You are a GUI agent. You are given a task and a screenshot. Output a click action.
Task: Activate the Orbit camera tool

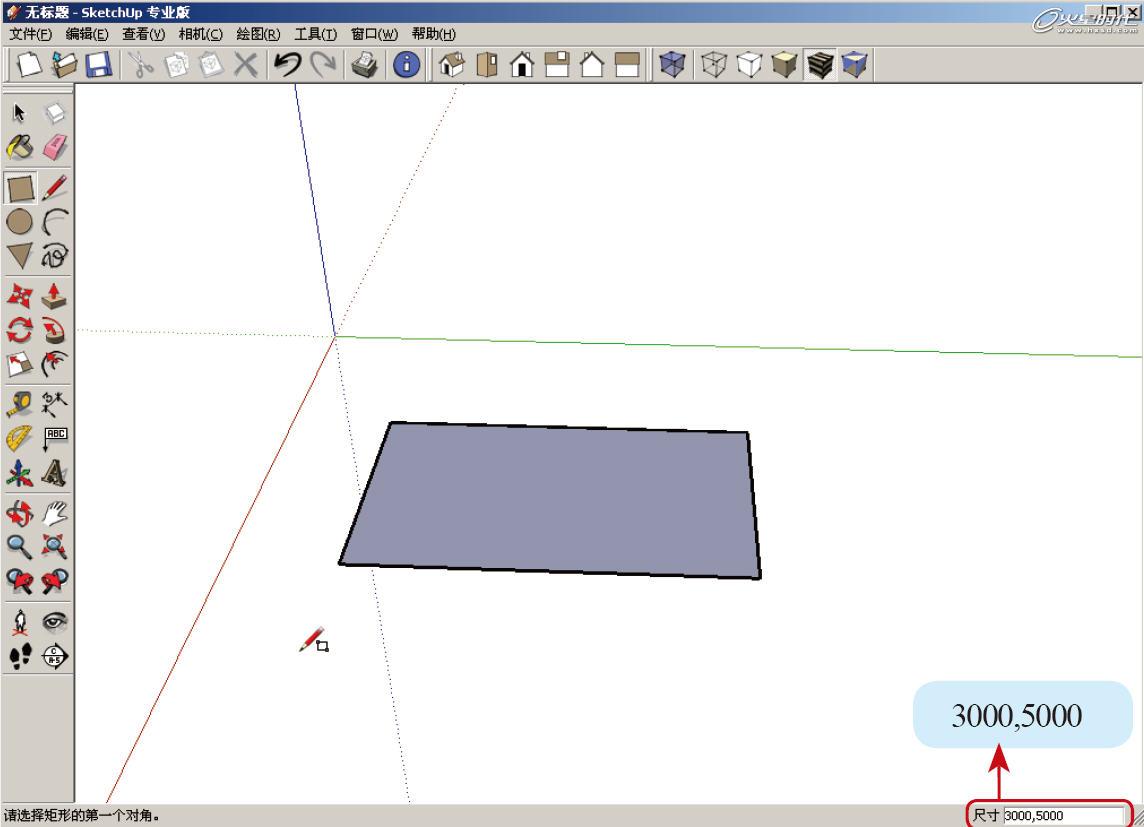(20, 513)
